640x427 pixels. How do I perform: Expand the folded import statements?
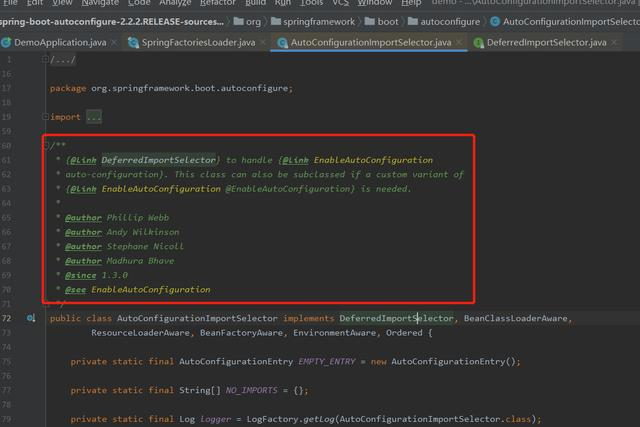(45, 117)
